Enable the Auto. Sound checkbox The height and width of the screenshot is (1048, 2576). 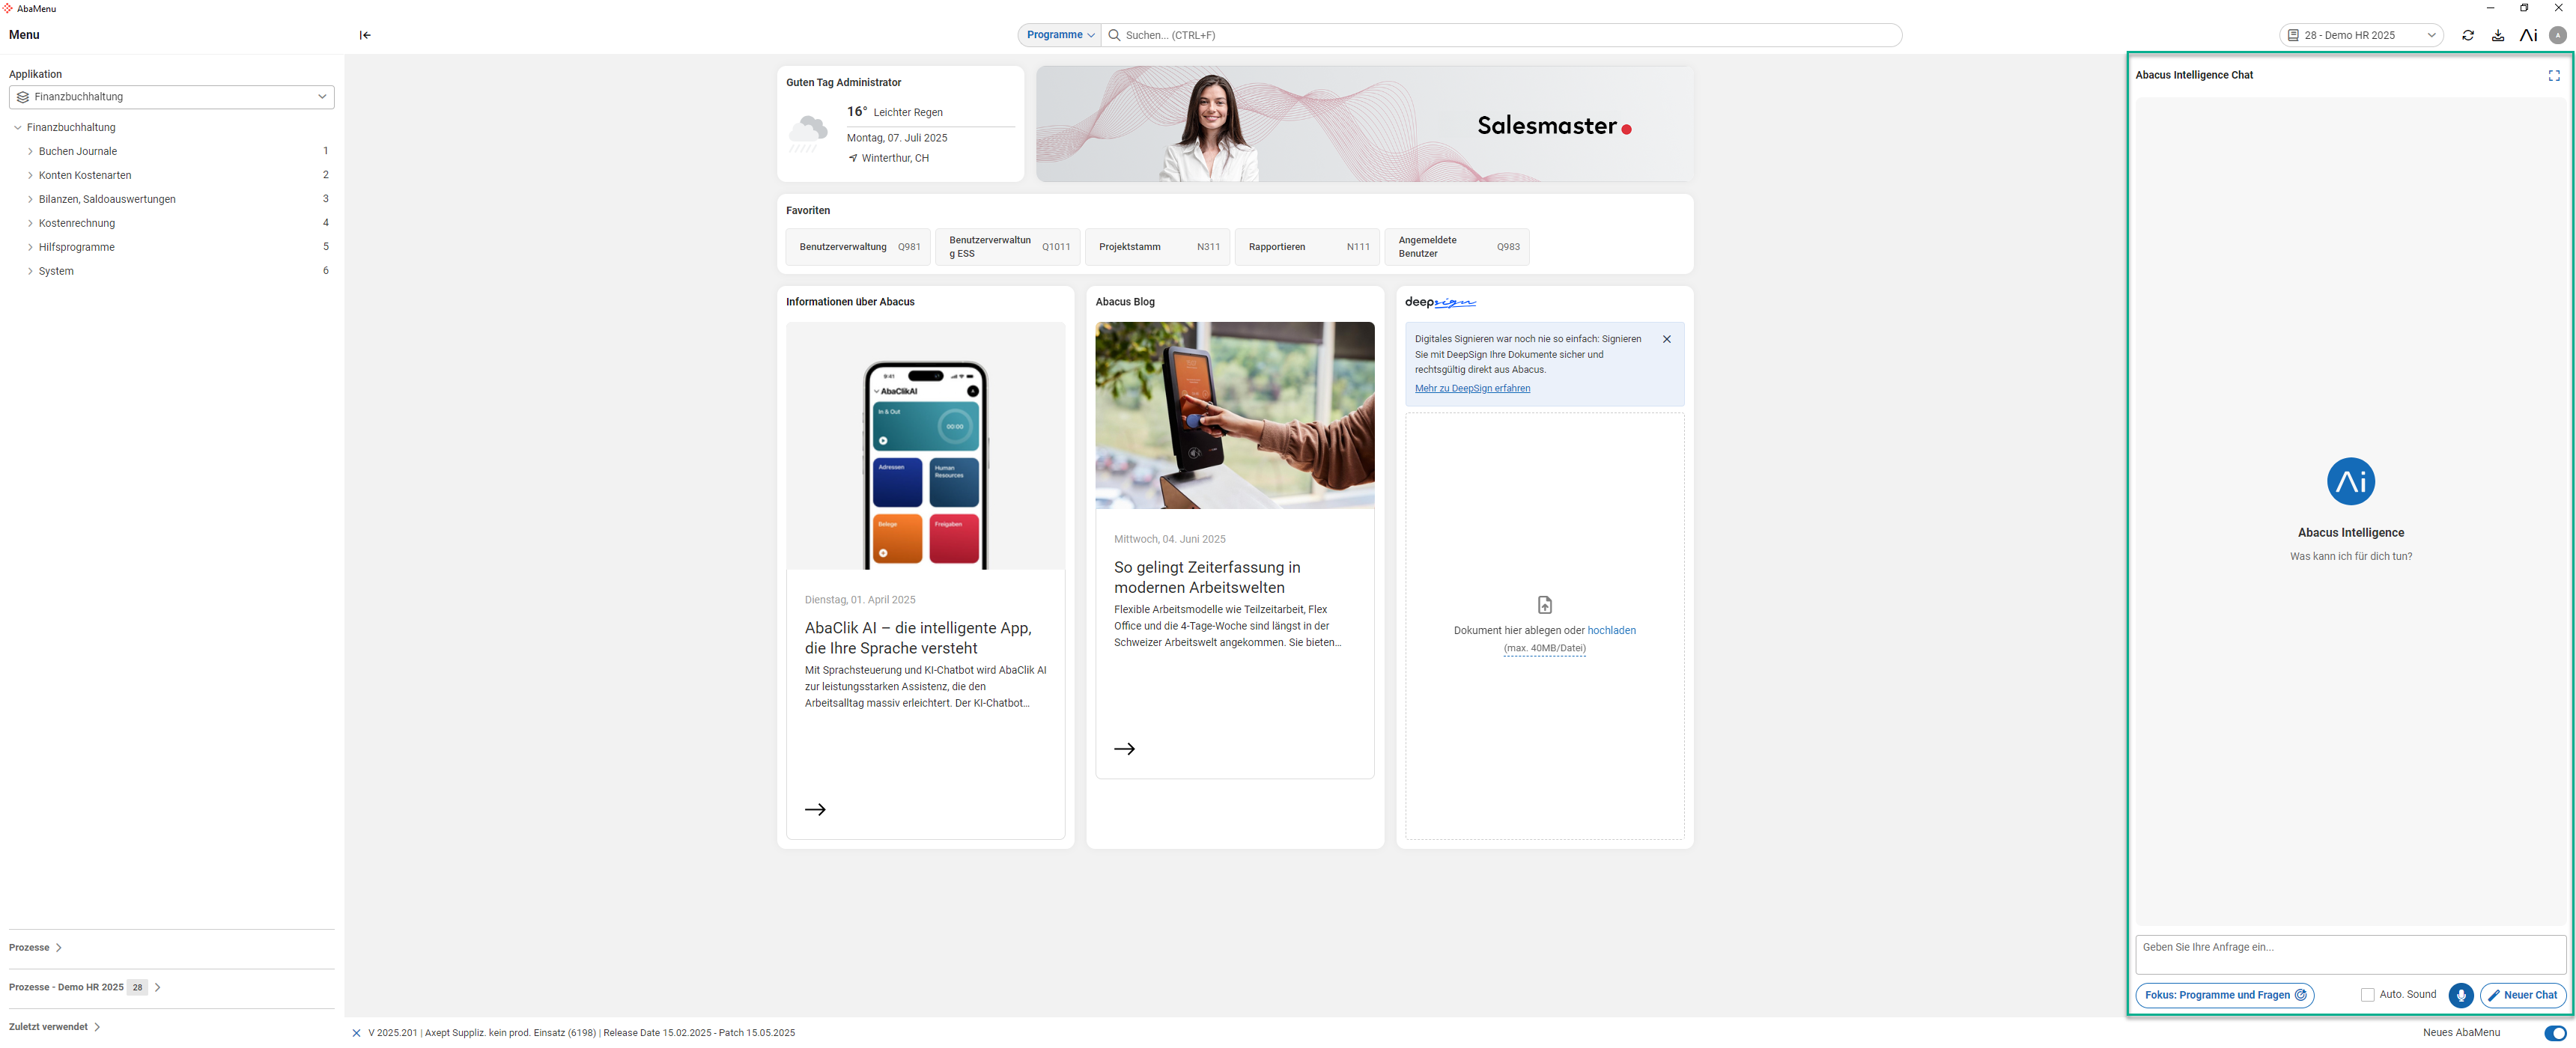coord(2367,995)
